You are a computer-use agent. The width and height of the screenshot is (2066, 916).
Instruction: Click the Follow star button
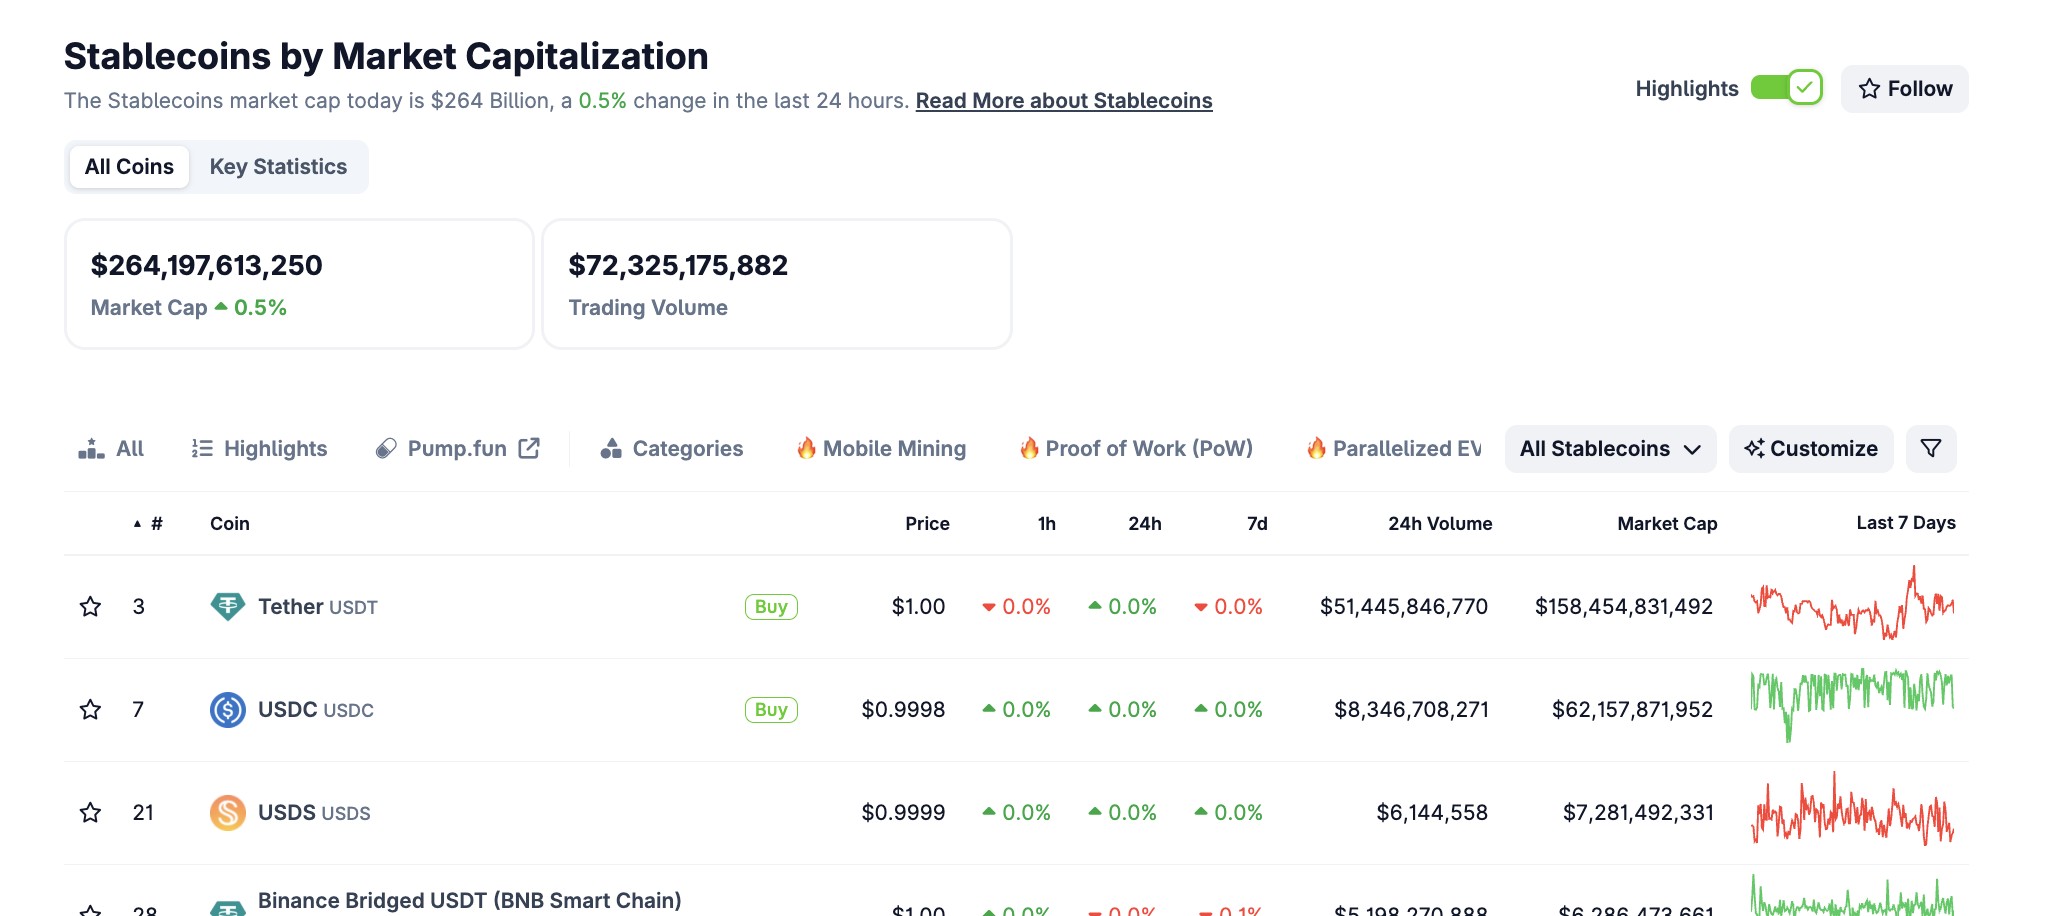click(1904, 89)
